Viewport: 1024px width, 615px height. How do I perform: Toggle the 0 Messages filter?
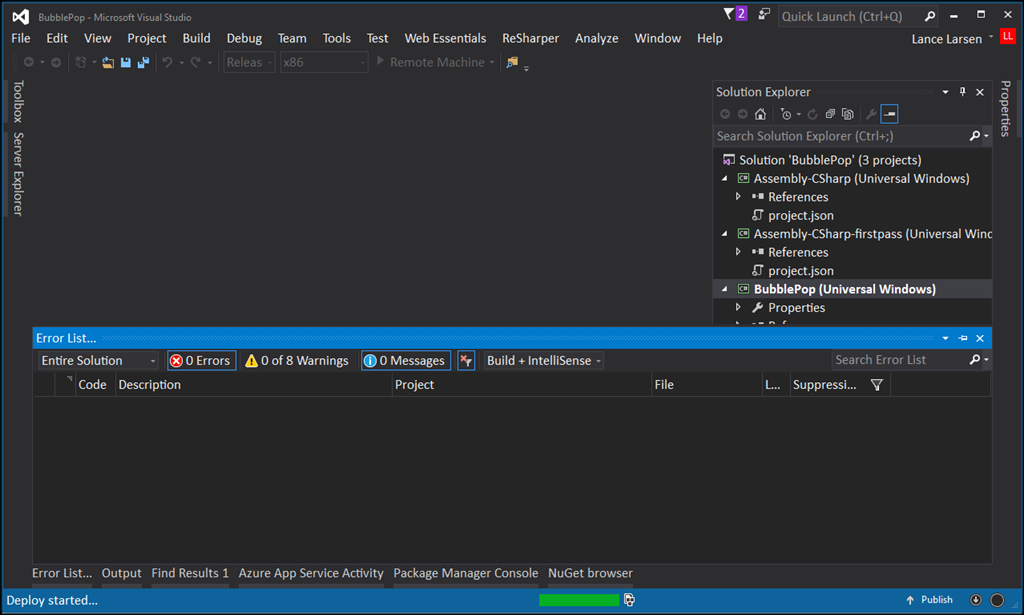406,360
